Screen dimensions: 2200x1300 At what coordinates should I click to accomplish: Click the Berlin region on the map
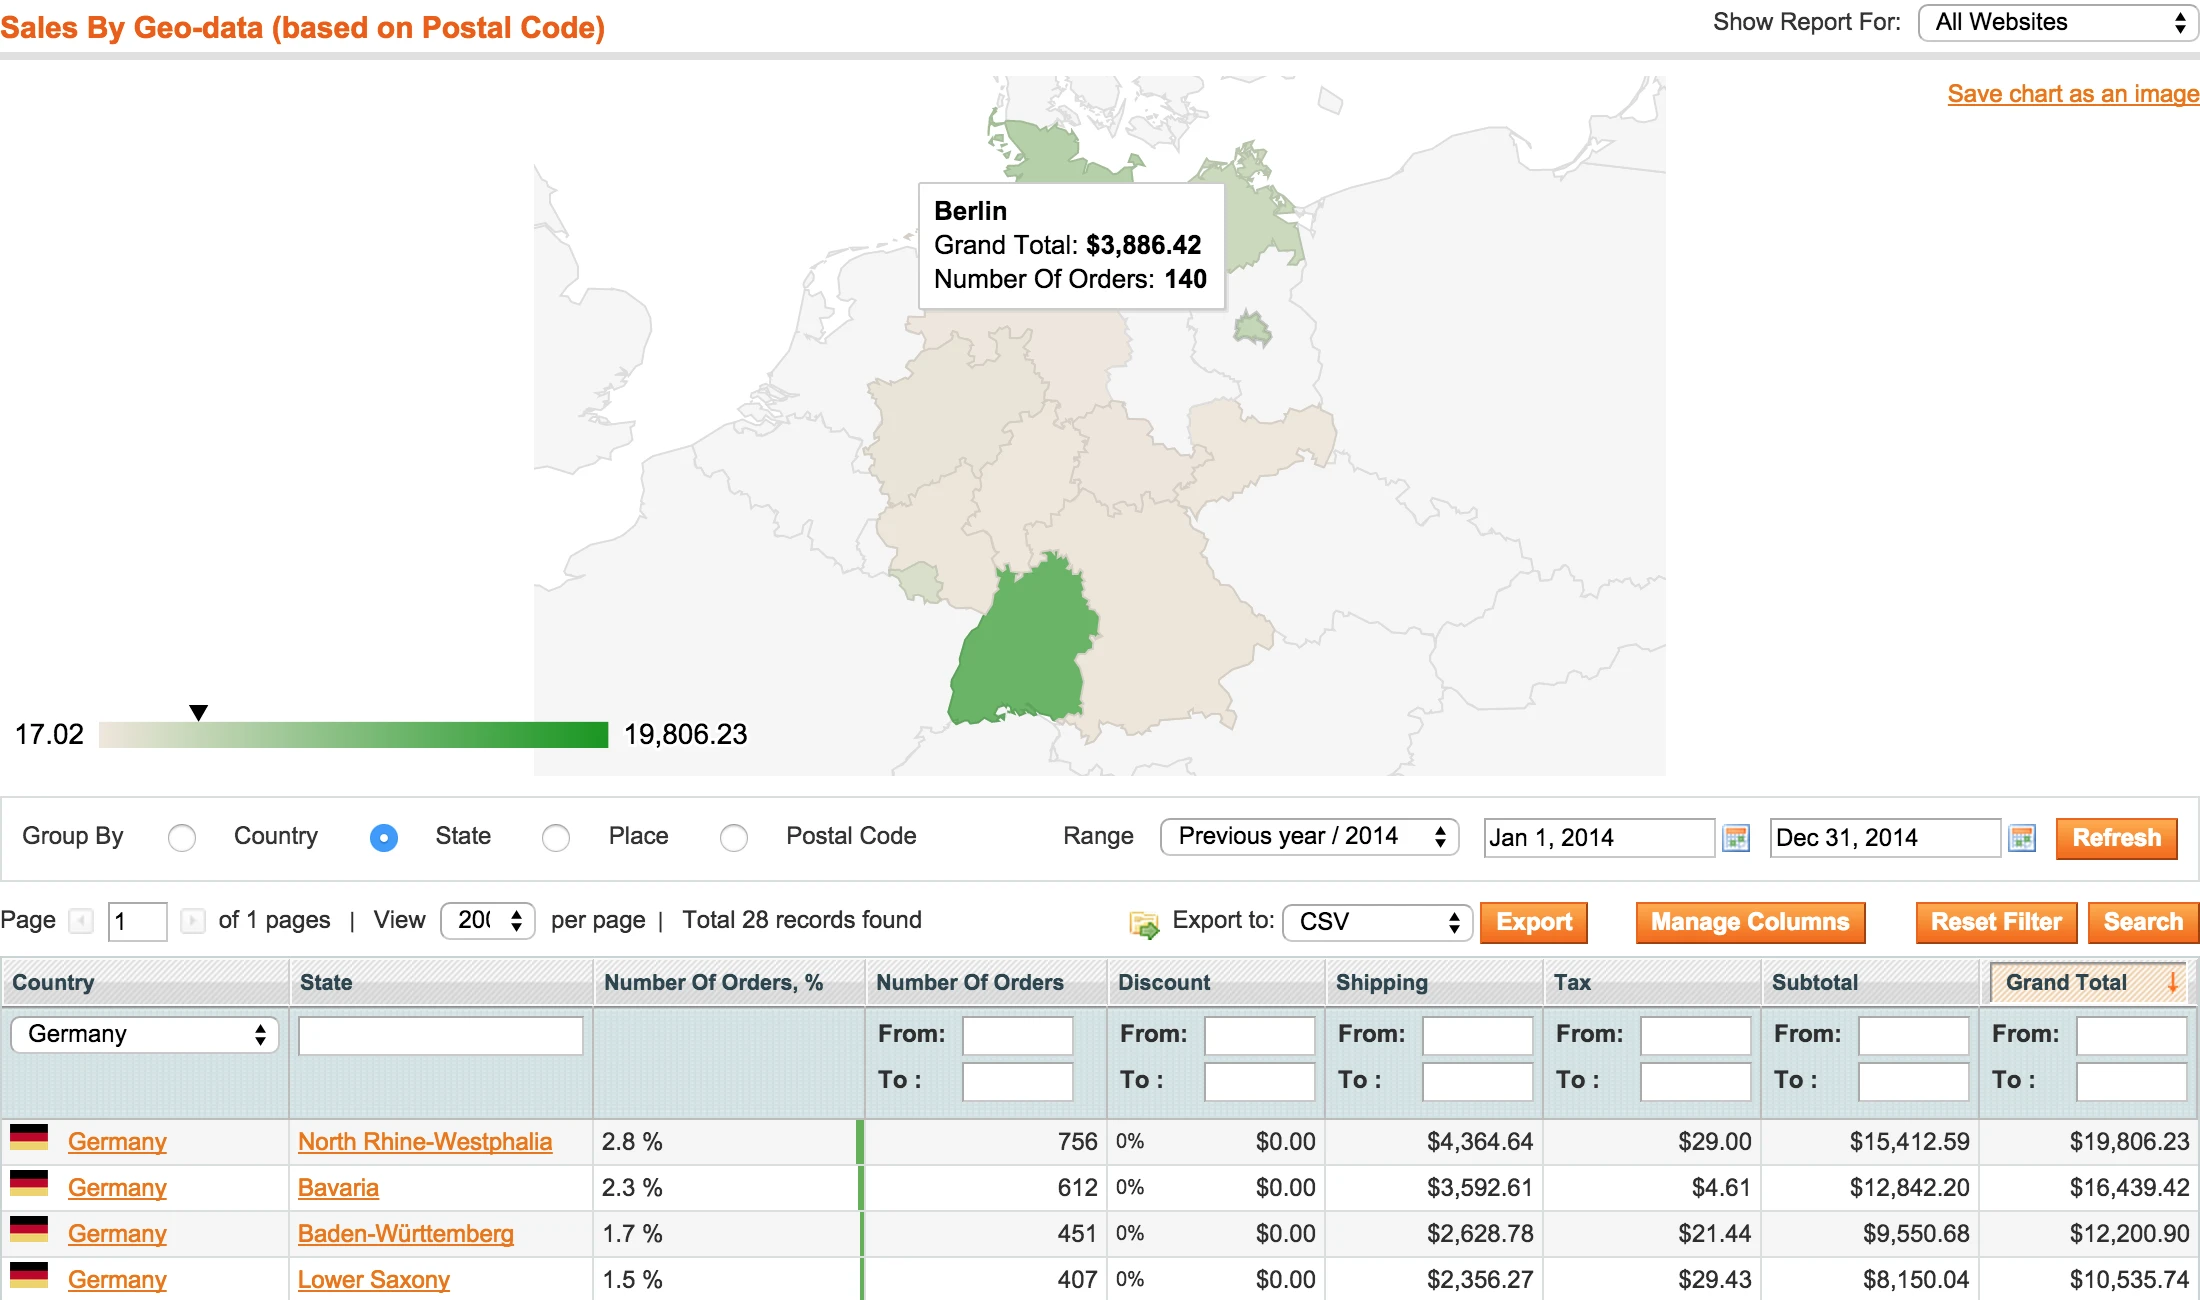click(x=1252, y=329)
